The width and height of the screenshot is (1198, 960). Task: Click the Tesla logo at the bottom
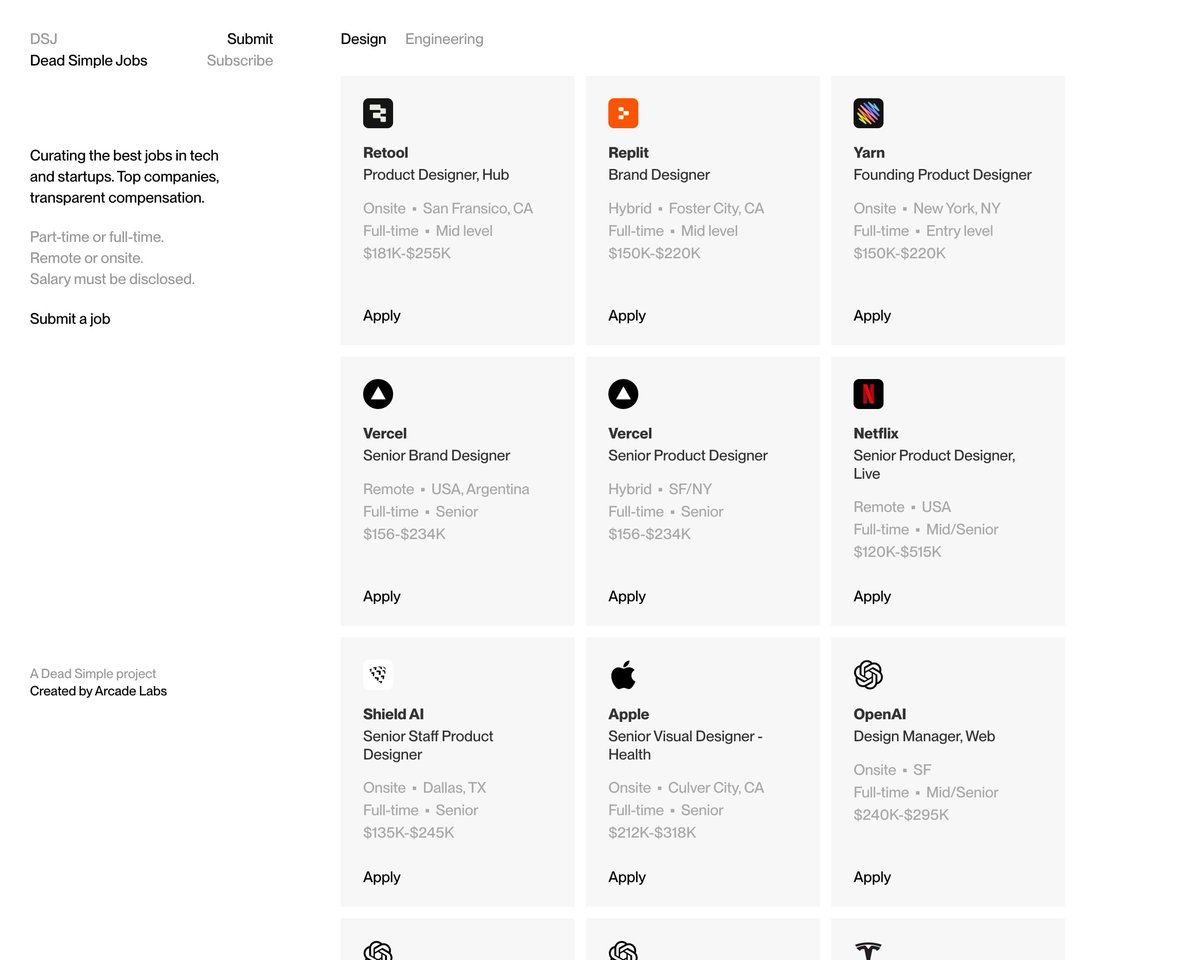(868, 950)
